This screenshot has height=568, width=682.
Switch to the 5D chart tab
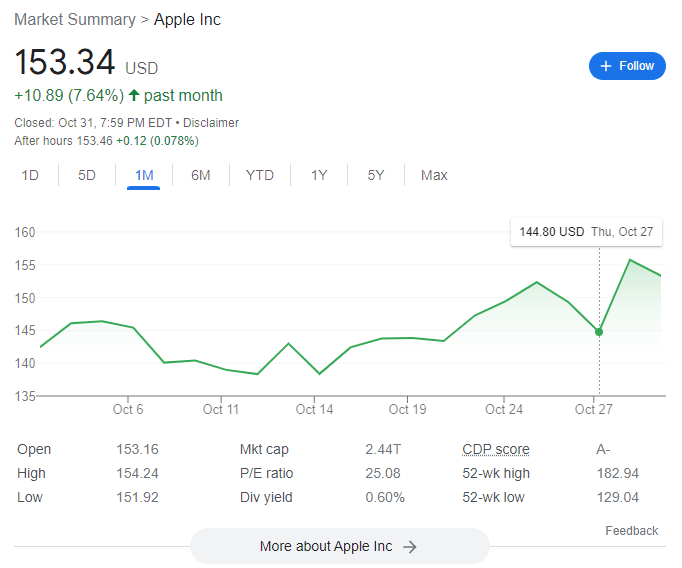pos(87,175)
